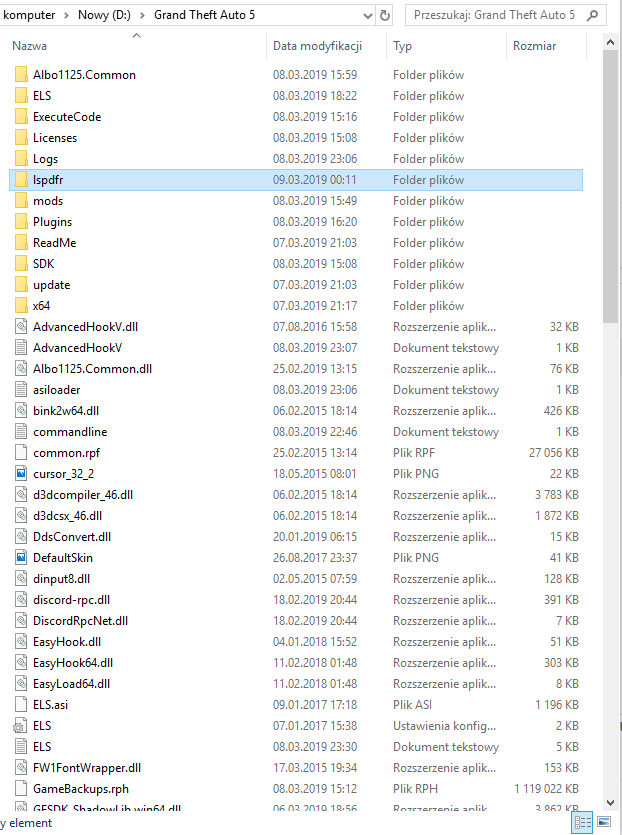Select the ExecuteCode folder icon

click(x=21, y=117)
